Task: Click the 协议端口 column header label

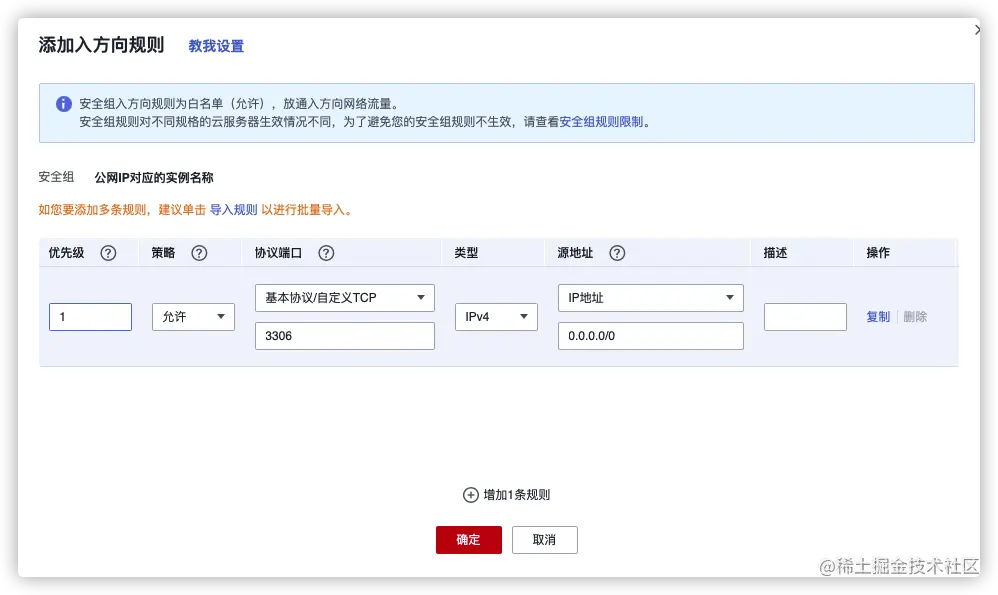Action: [x=278, y=253]
